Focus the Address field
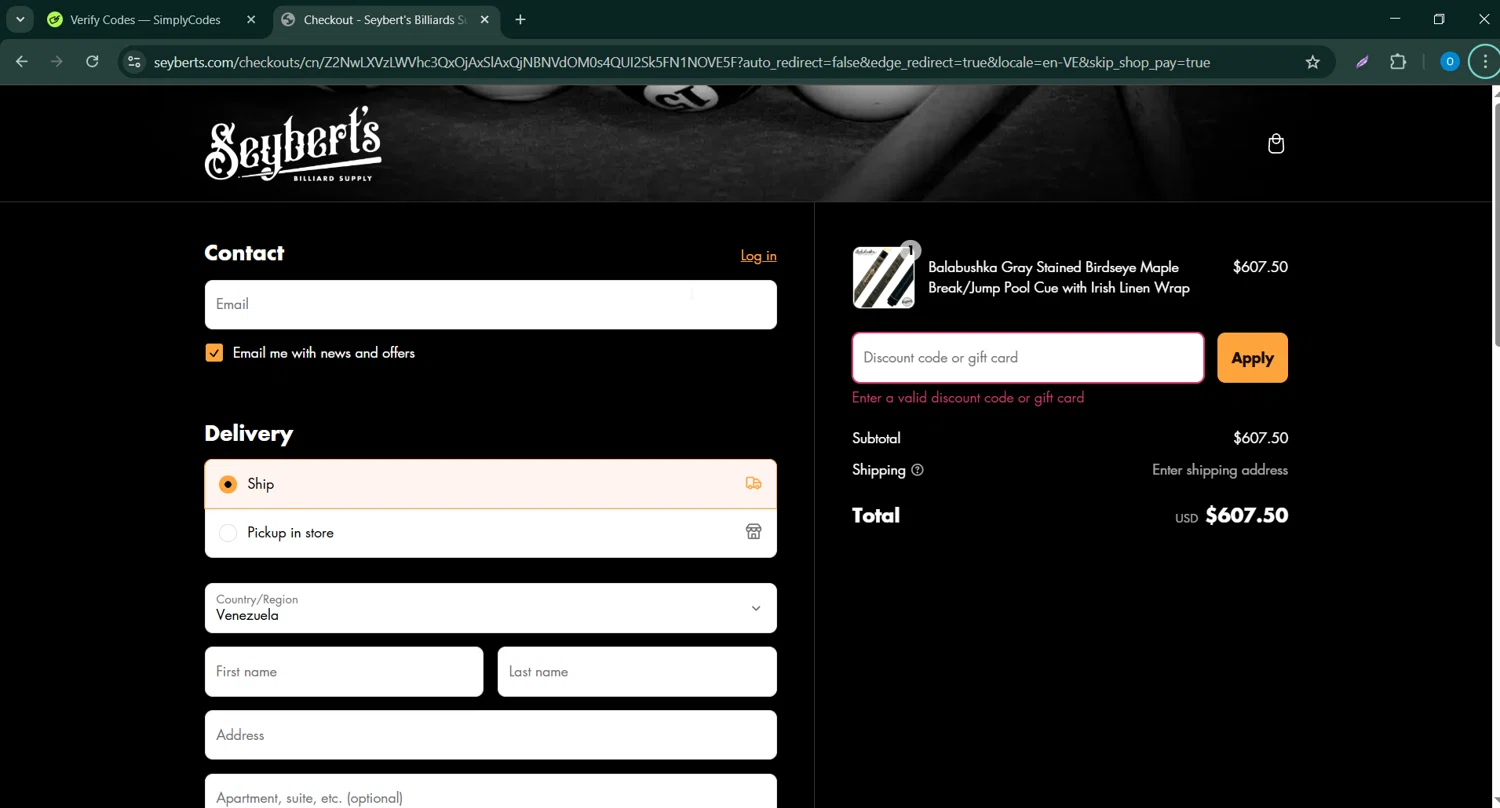1500x808 pixels. [x=490, y=735]
